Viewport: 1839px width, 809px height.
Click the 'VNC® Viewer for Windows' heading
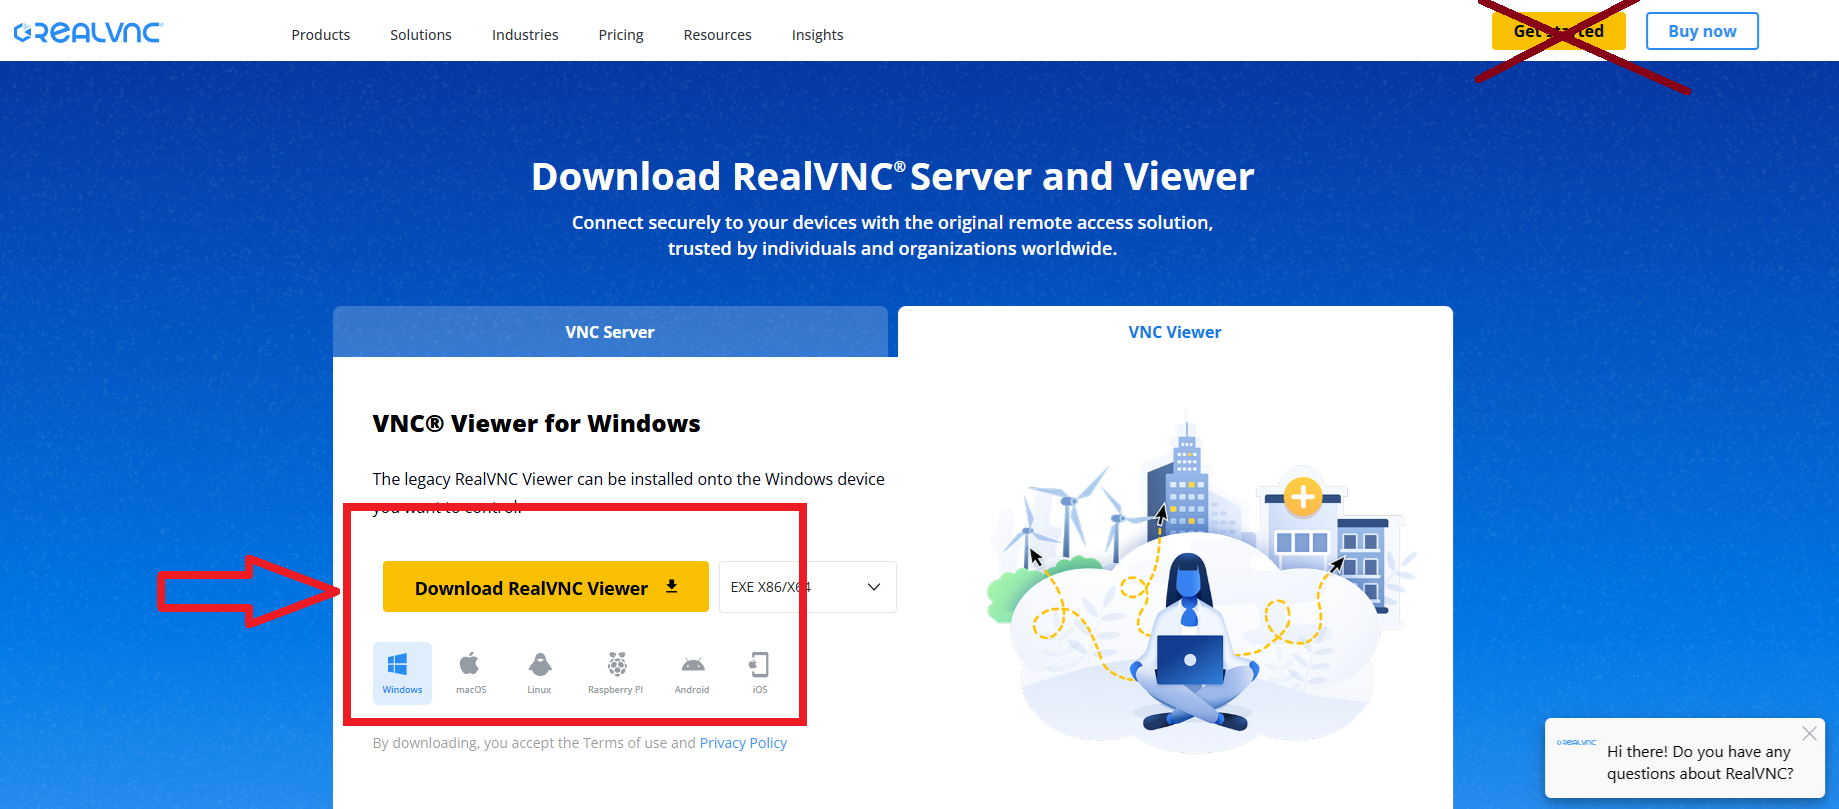536,424
